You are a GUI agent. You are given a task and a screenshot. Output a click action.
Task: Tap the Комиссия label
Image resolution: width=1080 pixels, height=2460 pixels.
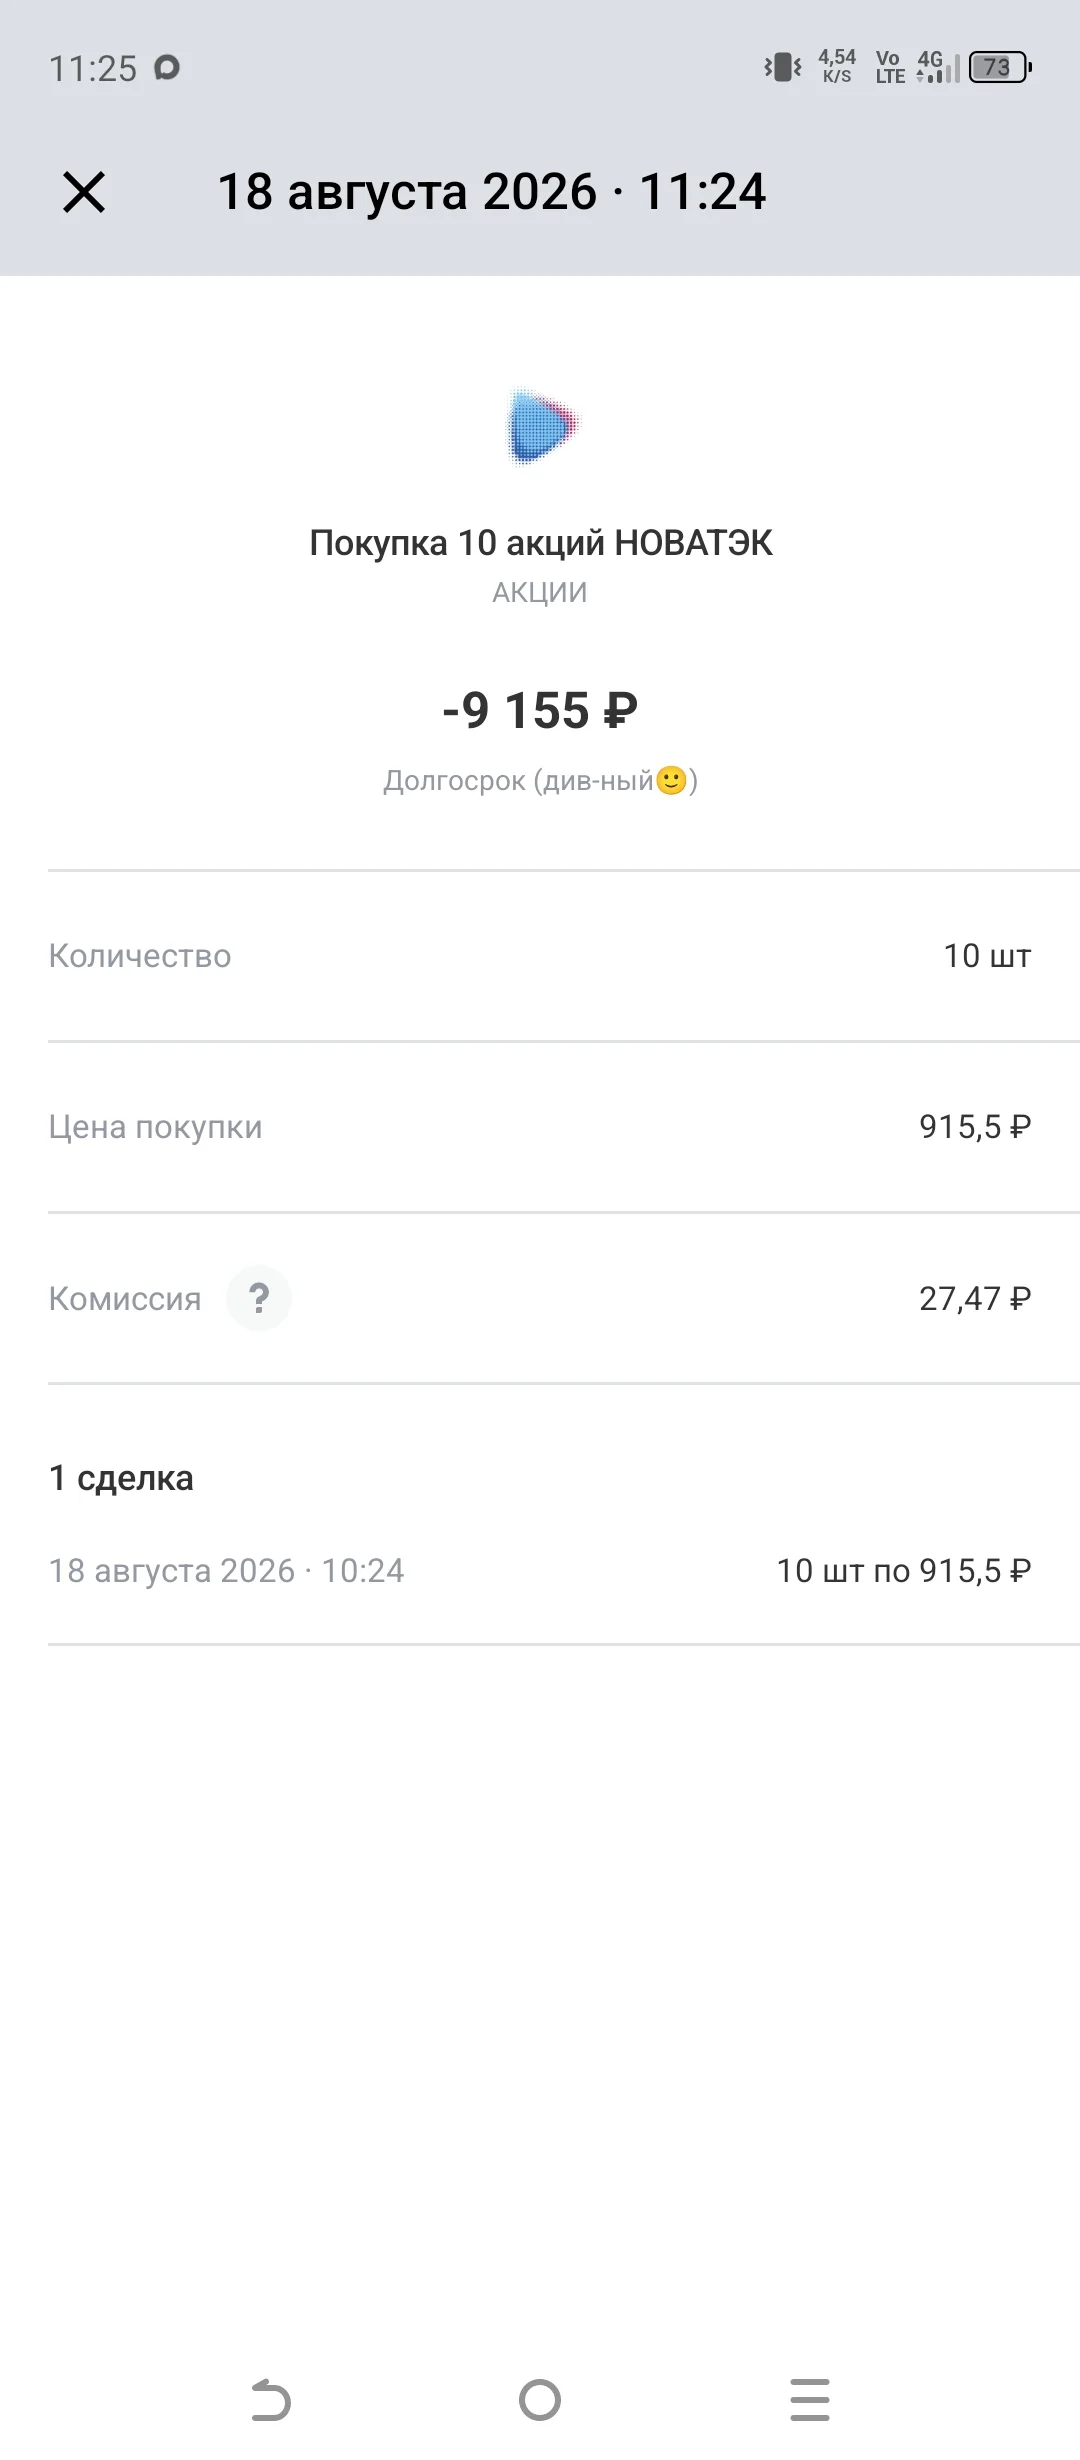tap(125, 1299)
